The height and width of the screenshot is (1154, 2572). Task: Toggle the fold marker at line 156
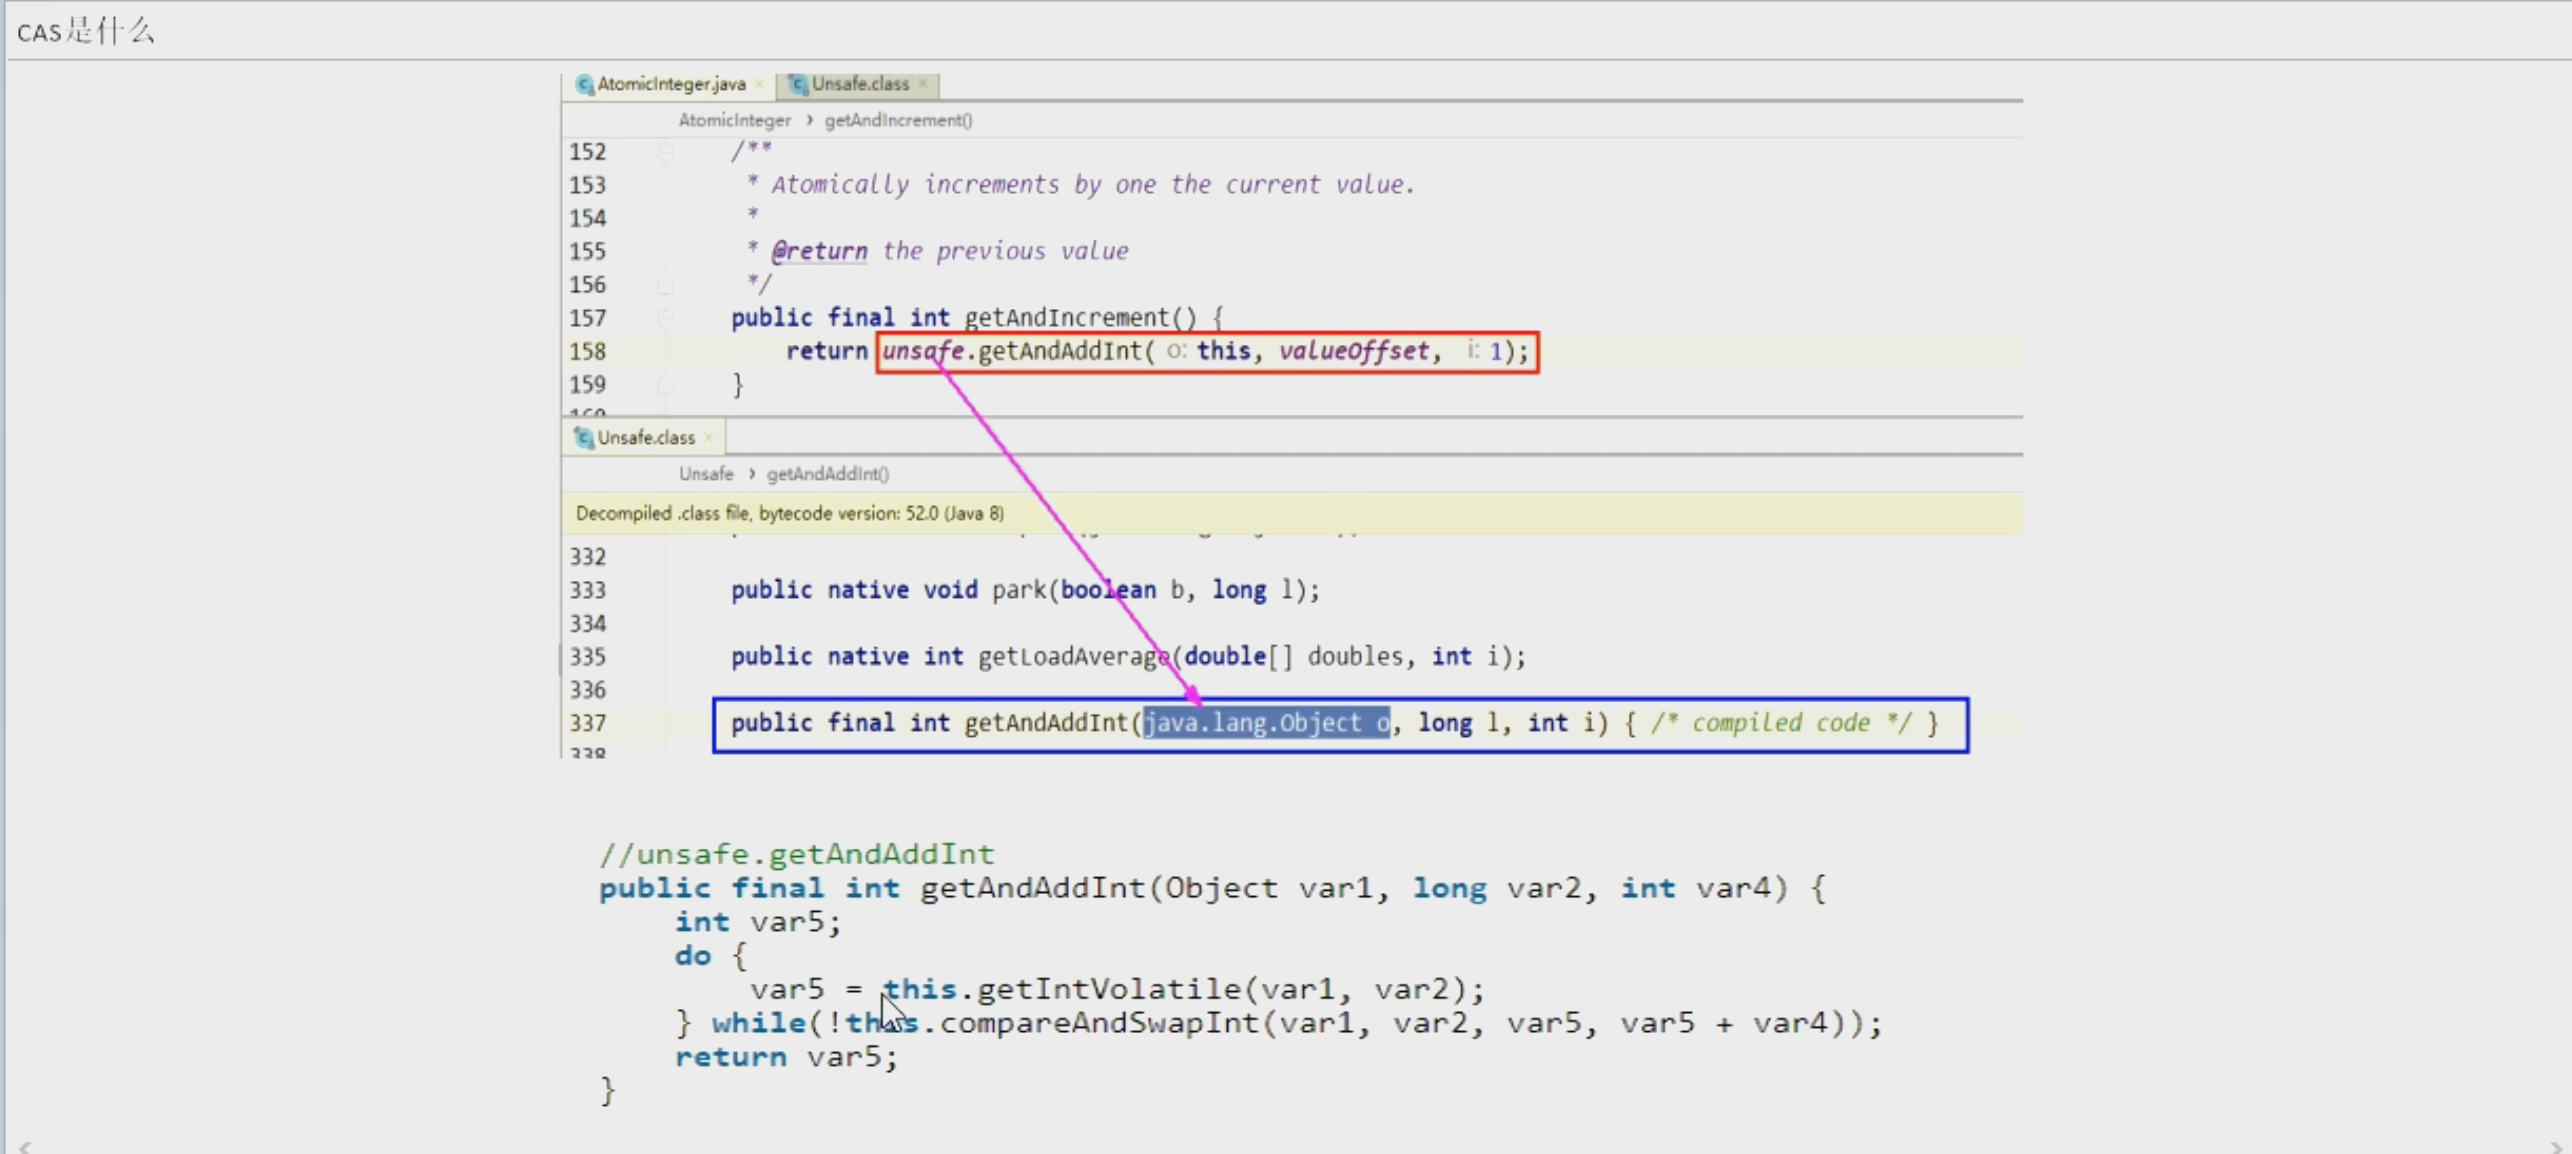665,285
